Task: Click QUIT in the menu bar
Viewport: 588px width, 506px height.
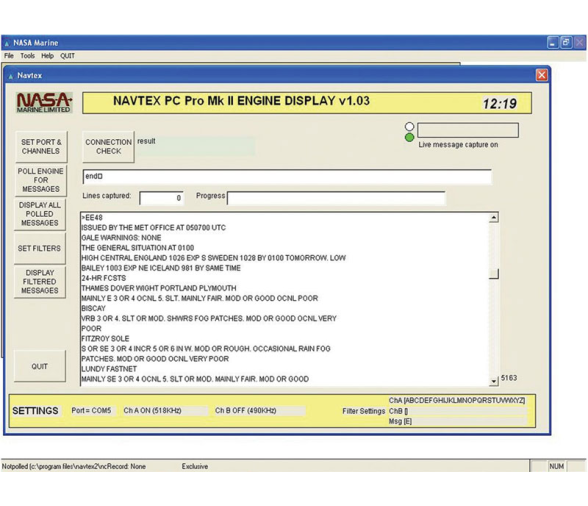Action: [68, 56]
